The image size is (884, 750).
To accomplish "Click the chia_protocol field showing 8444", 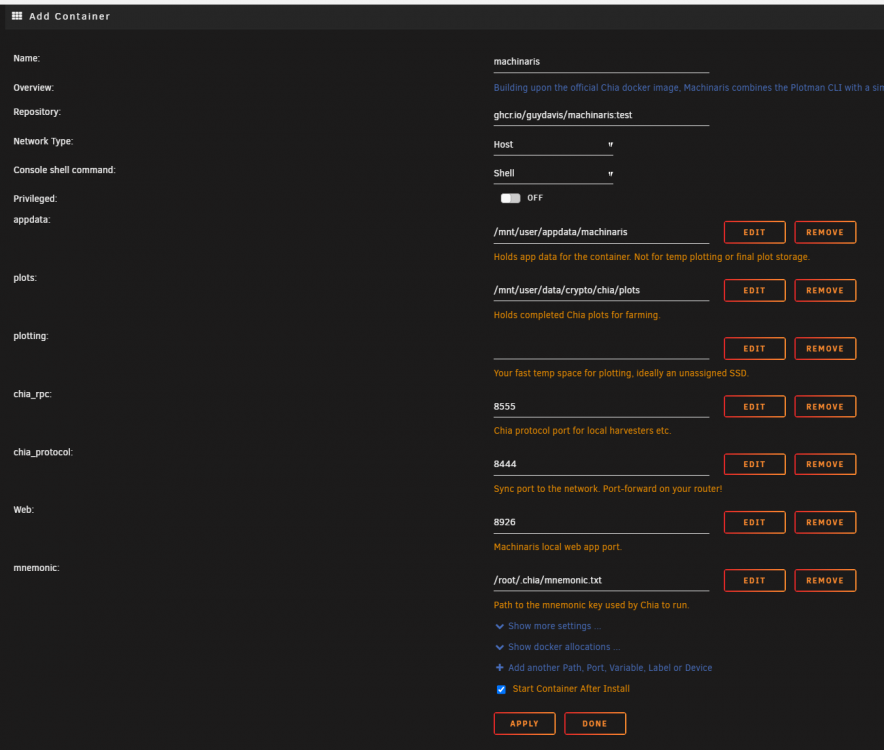I will (x=601, y=464).
